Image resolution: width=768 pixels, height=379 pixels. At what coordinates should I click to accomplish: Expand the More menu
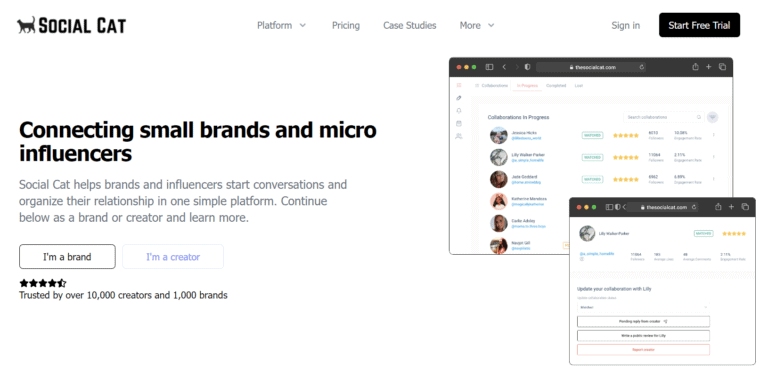pos(477,25)
